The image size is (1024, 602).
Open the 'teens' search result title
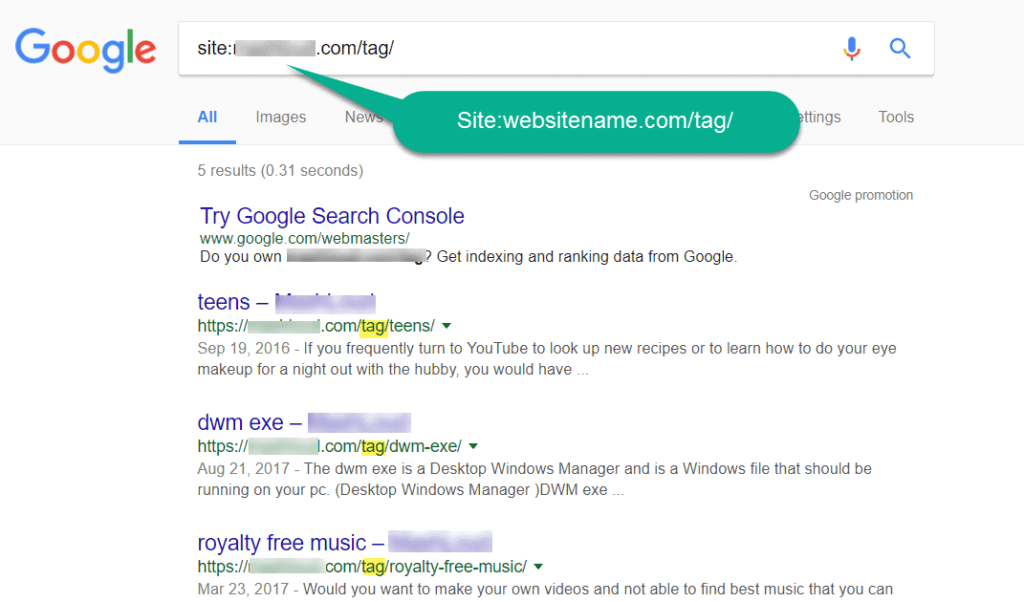[286, 302]
